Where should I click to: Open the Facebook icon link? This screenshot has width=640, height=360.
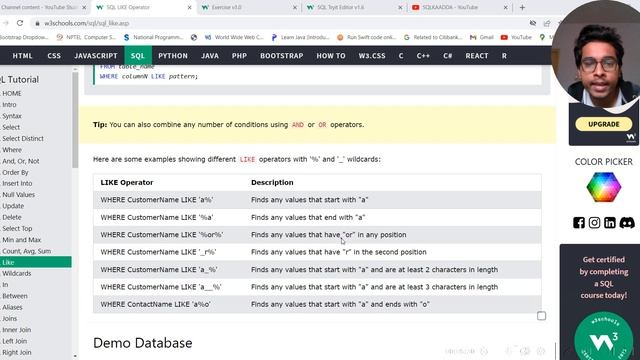[x=579, y=222]
